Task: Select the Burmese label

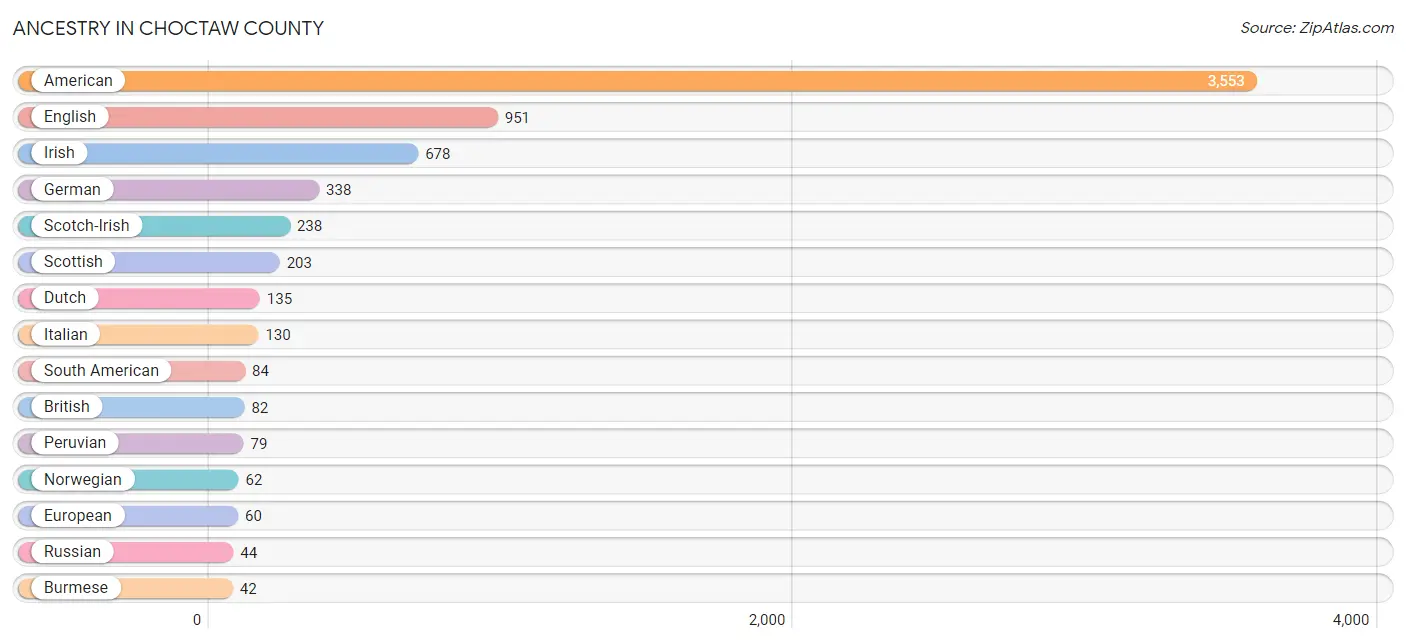Action: click(x=75, y=588)
